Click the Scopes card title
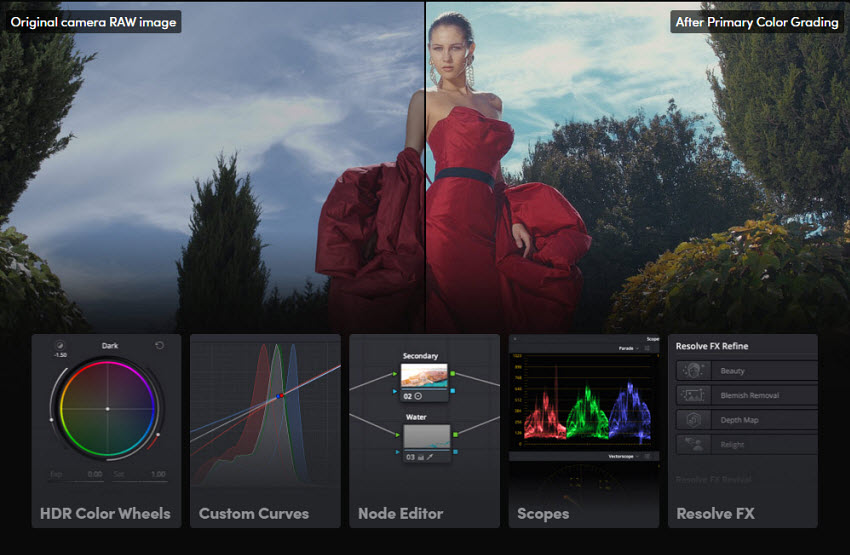Viewport: 850px width, 555px height. (x=543, y=514)
